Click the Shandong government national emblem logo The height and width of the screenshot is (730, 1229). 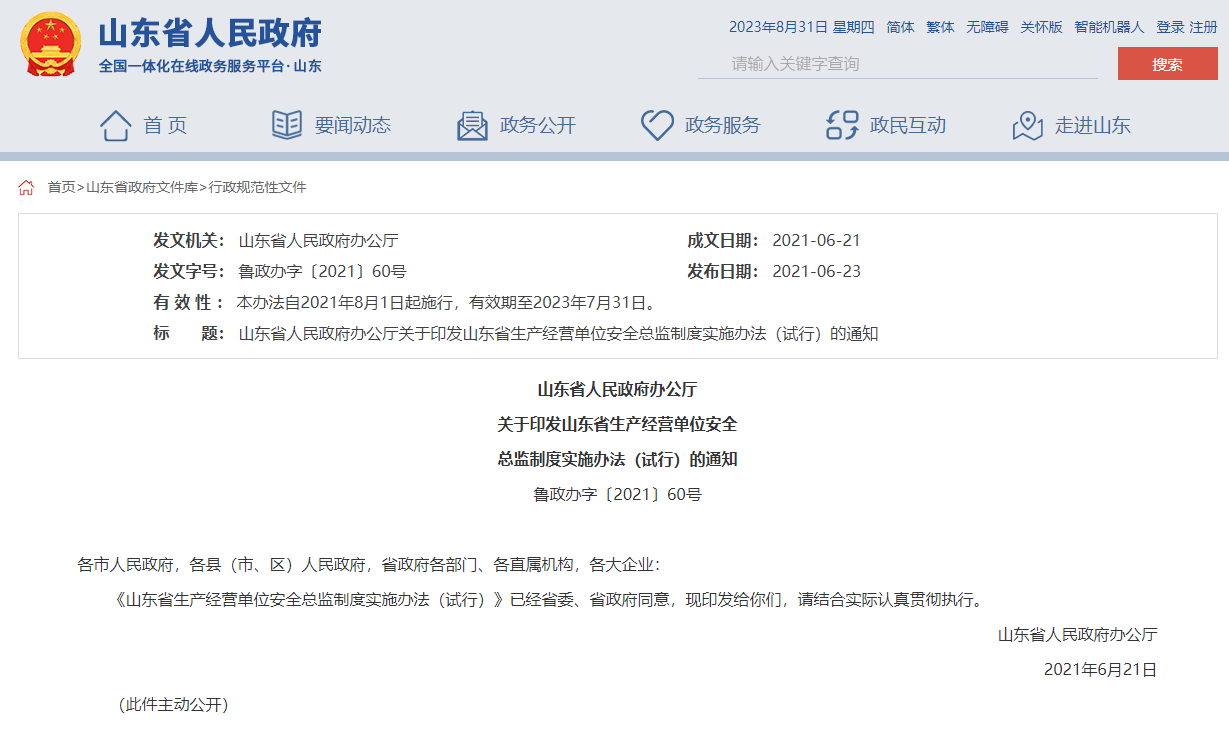tap(51, 45)
